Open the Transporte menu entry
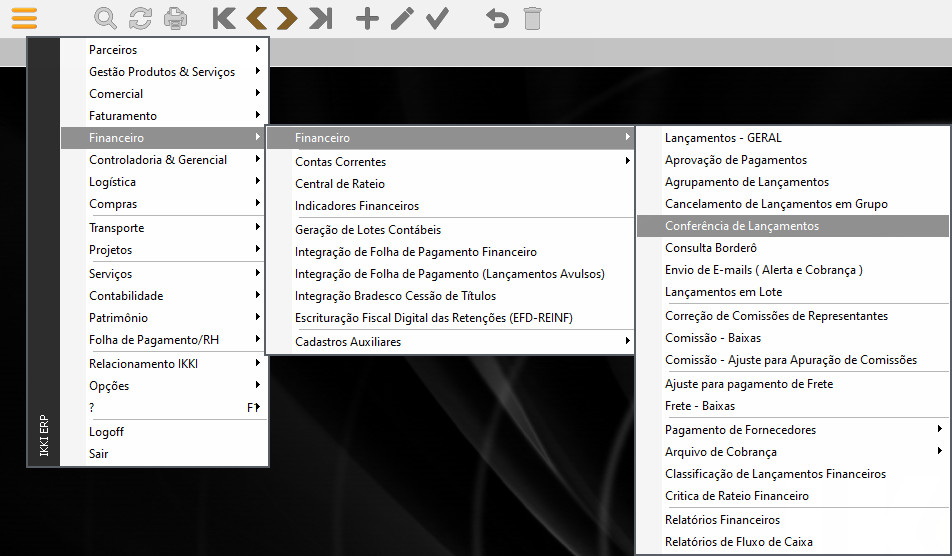This screenshot has height=556, width=952. (164, 228)
